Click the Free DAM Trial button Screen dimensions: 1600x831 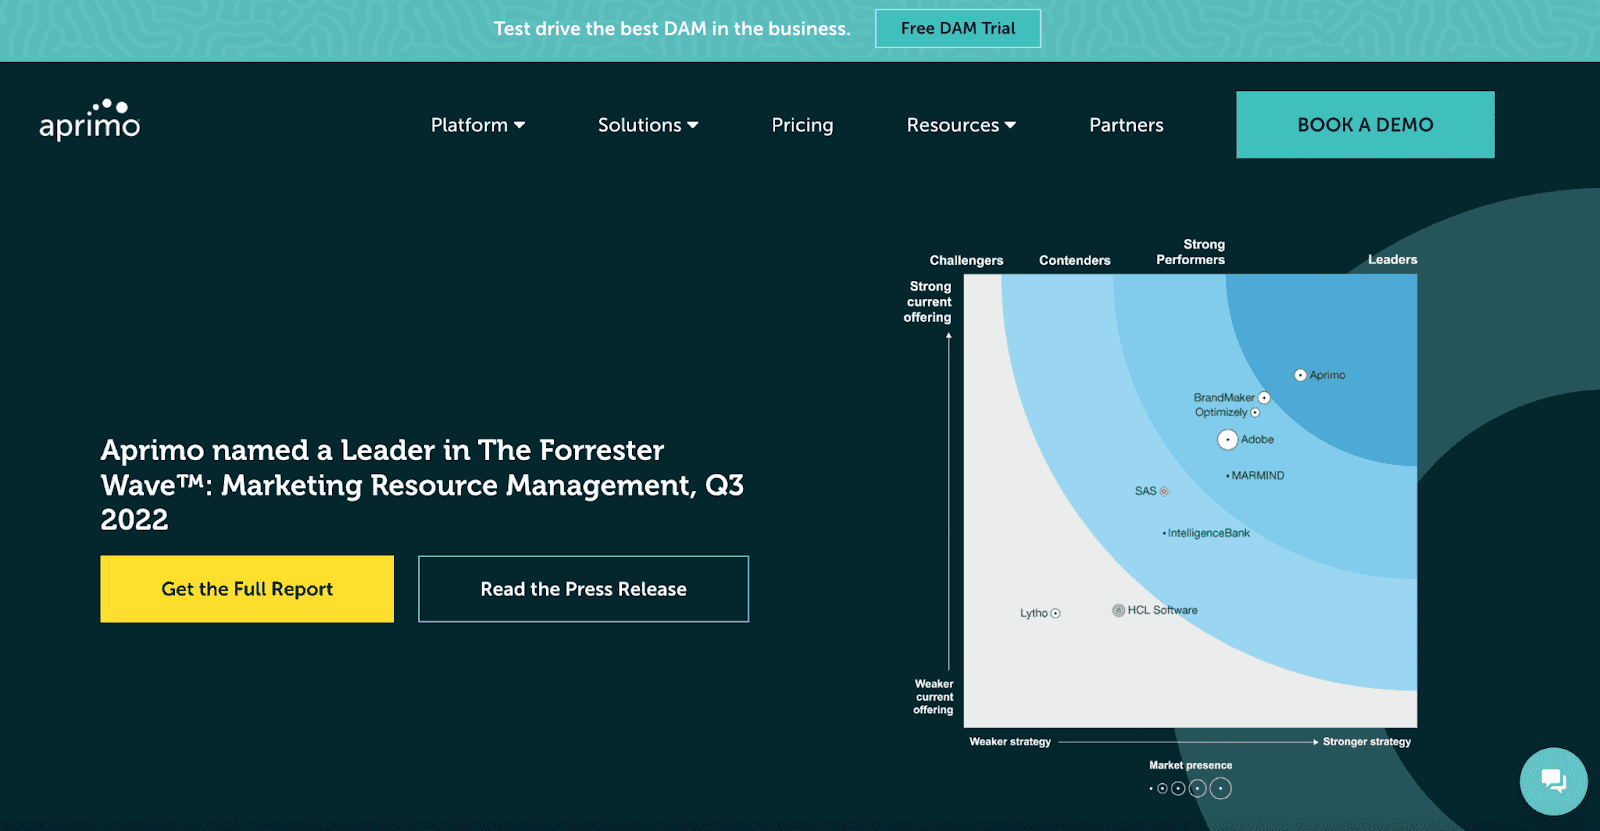pyautogui.click(x=958, y=29)
